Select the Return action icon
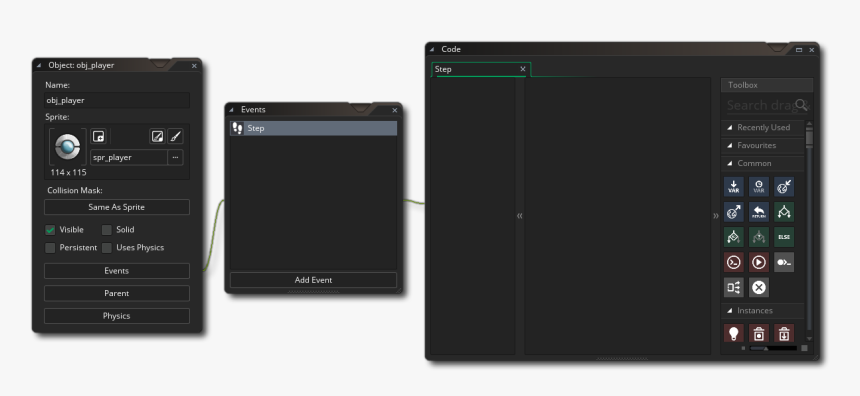860x396 pixels. (x=759, y=212)
